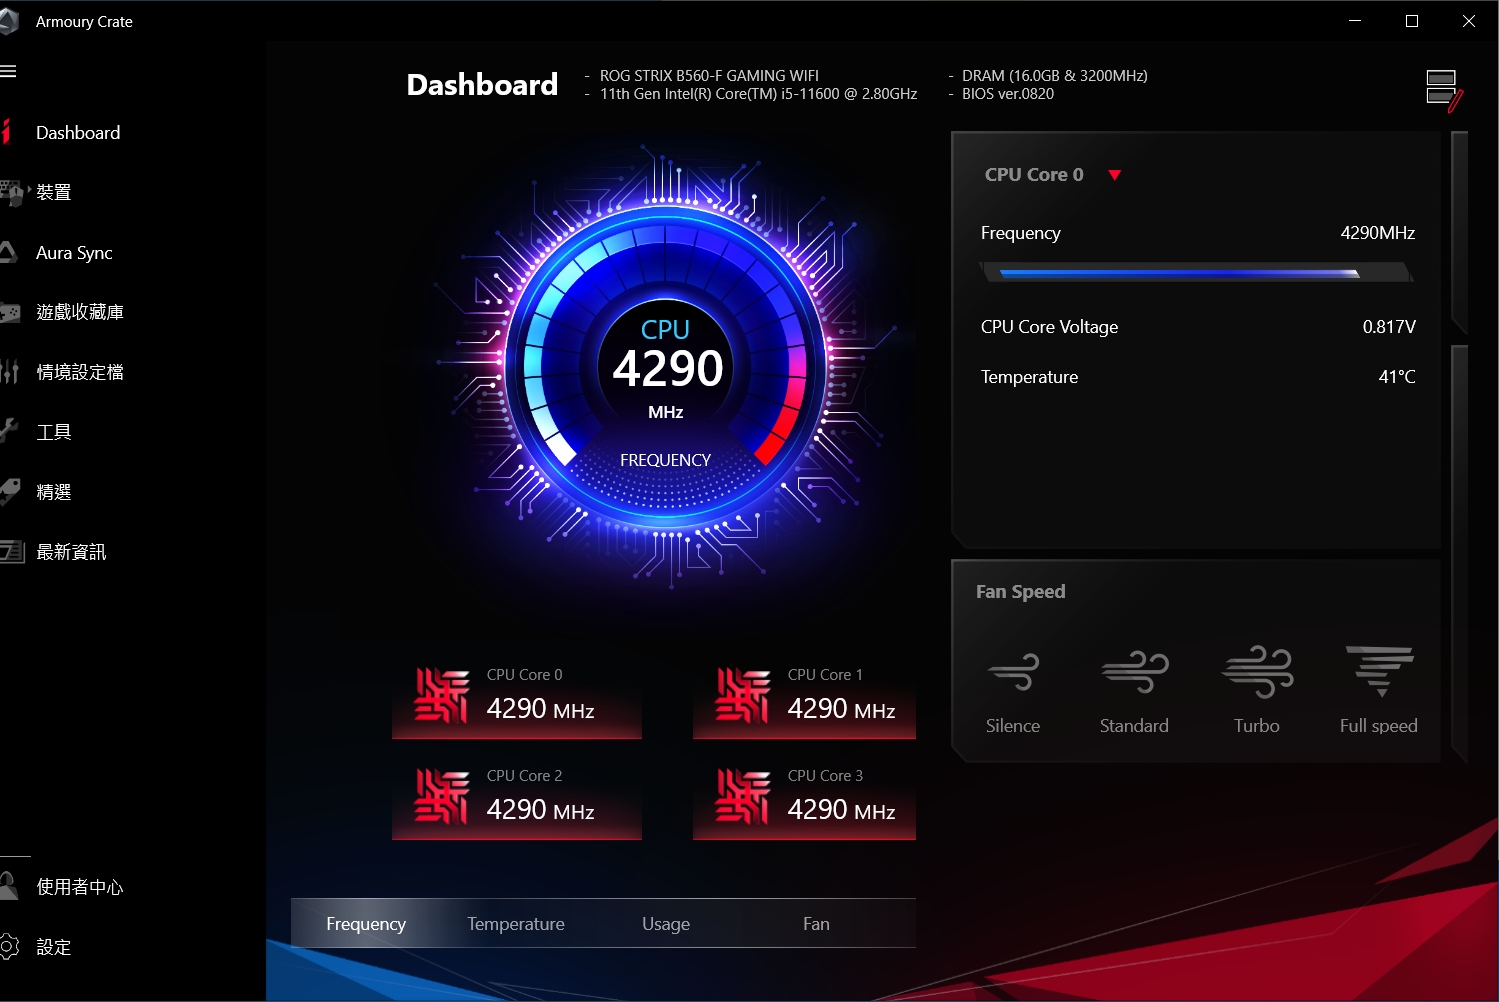Click the Armoury Crate logo icon

9,22
